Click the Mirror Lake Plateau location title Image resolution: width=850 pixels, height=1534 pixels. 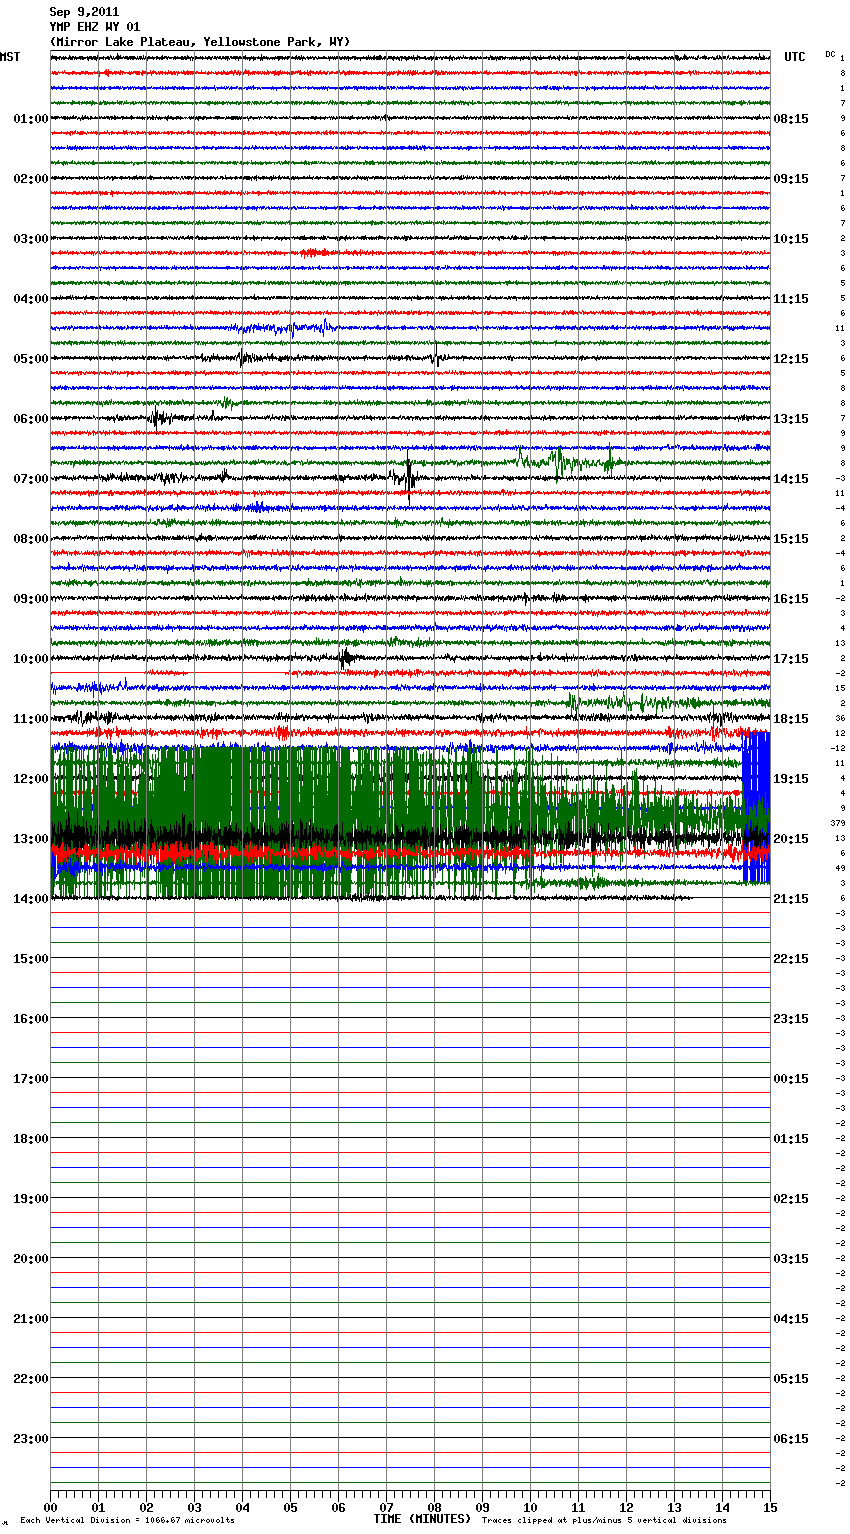[200, 42]
